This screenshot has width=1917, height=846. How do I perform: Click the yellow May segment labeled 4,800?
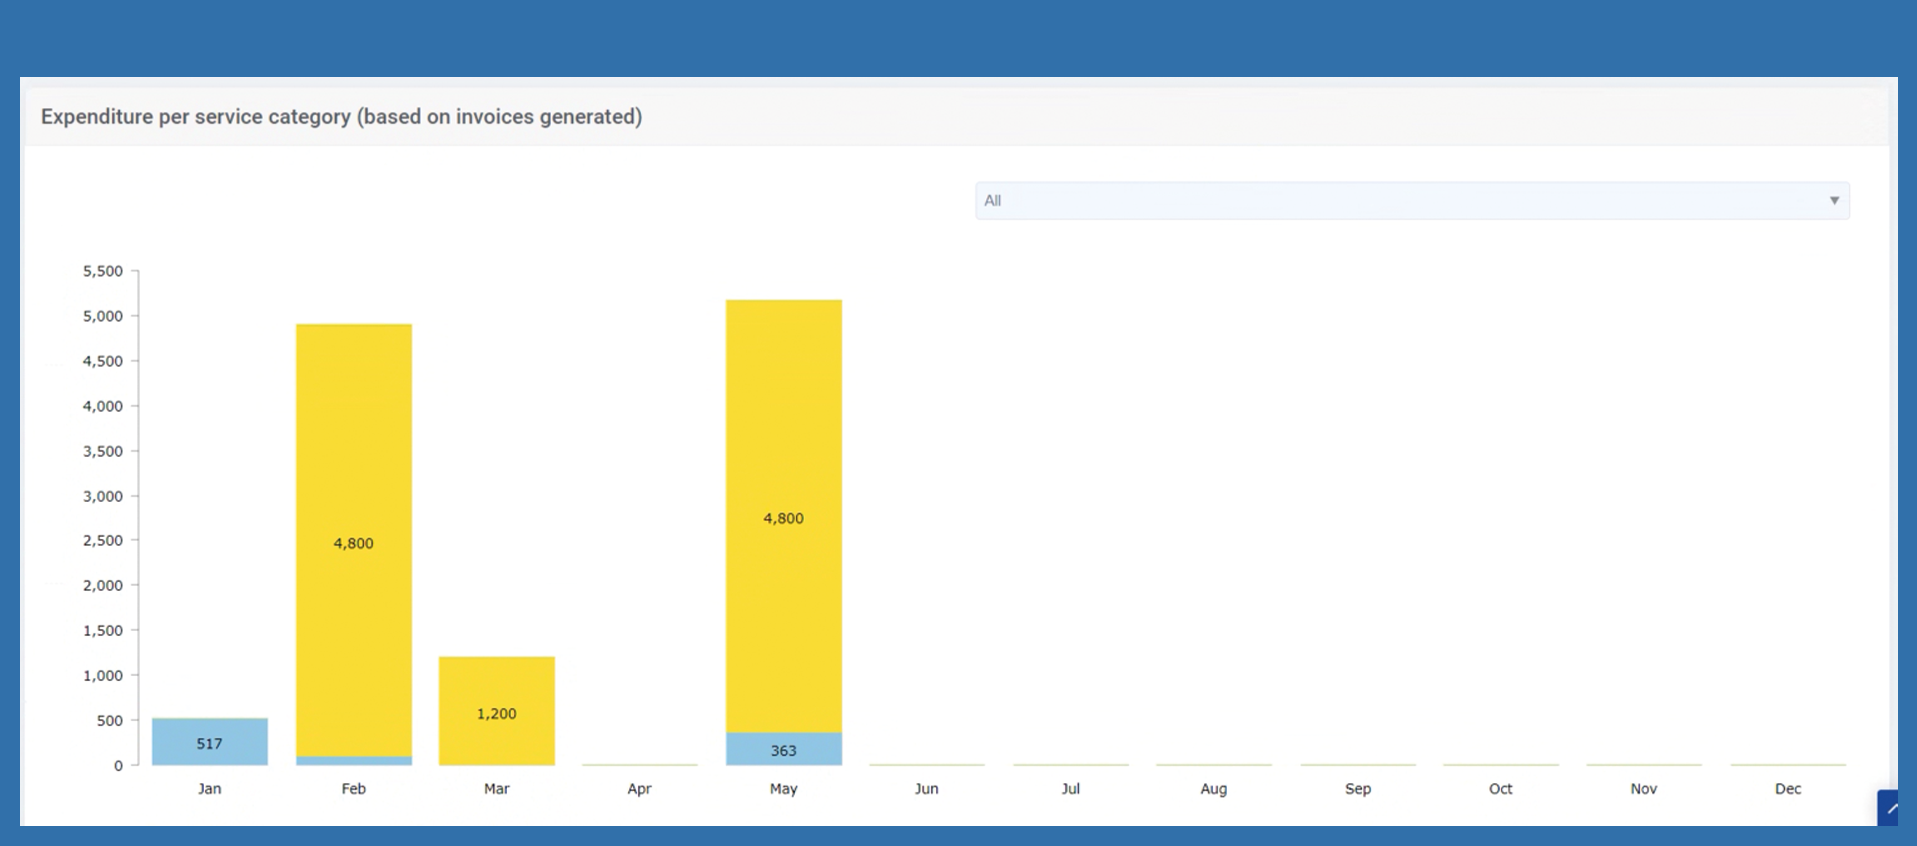click(784, 516)
